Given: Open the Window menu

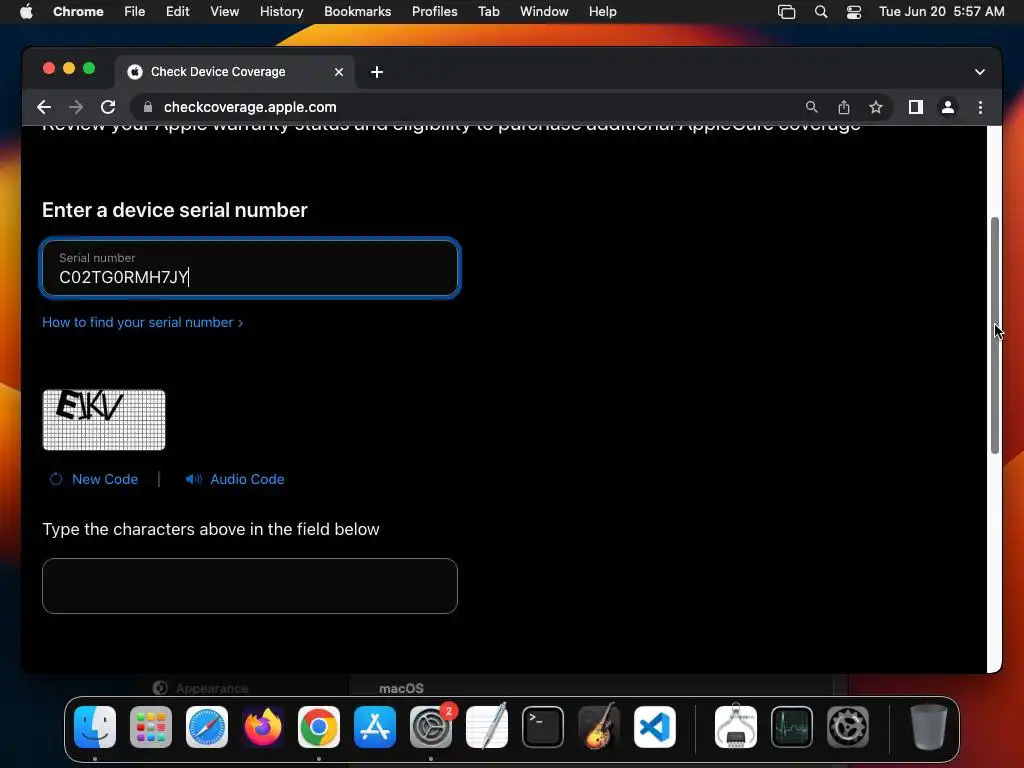Looking at the screenshot, I should [x=544, y=12].
